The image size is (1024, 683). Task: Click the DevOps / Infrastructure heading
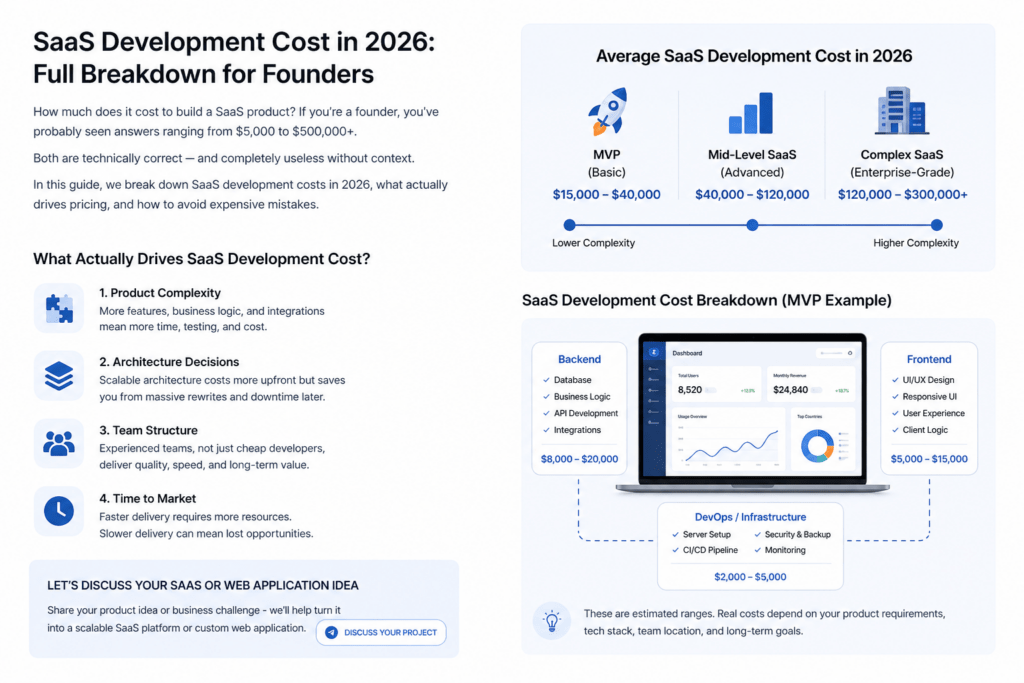[750, 517]
